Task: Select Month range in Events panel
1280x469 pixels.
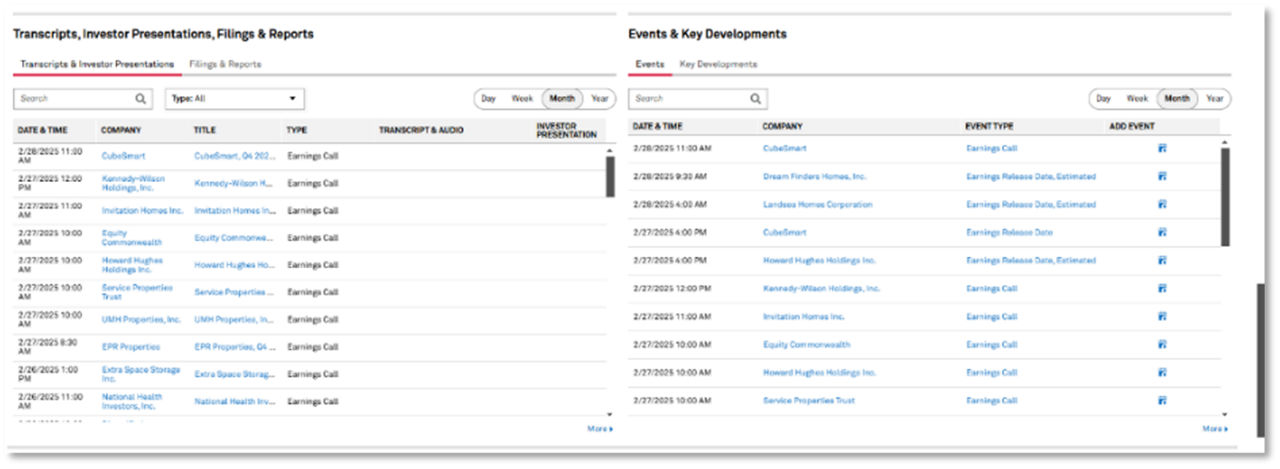Action: tap(1177, 99)
